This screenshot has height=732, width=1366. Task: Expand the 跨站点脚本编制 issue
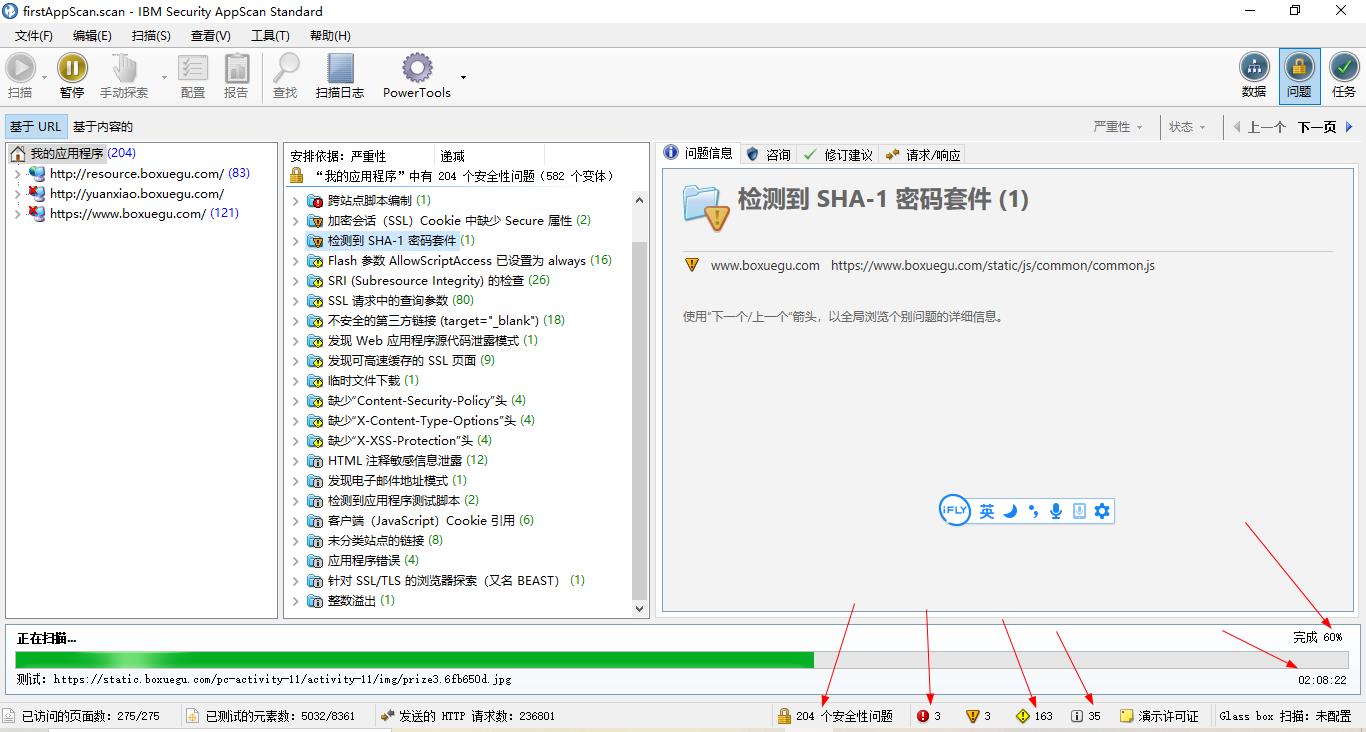[296, 201]
